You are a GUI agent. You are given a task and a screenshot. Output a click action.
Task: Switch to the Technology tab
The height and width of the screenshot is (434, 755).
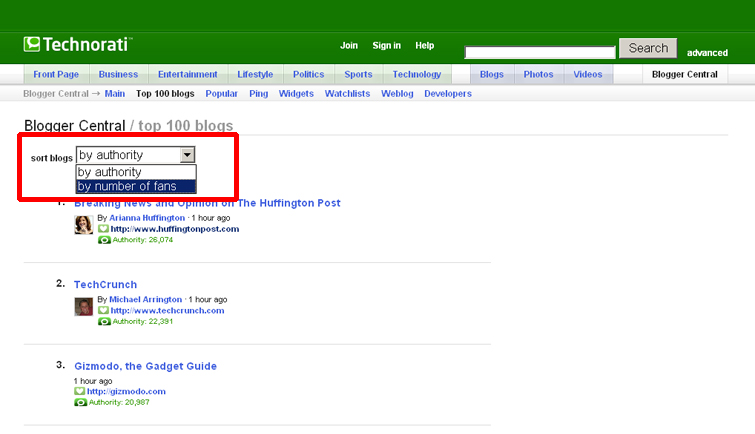pyautogui.click(x=417, y=74)
